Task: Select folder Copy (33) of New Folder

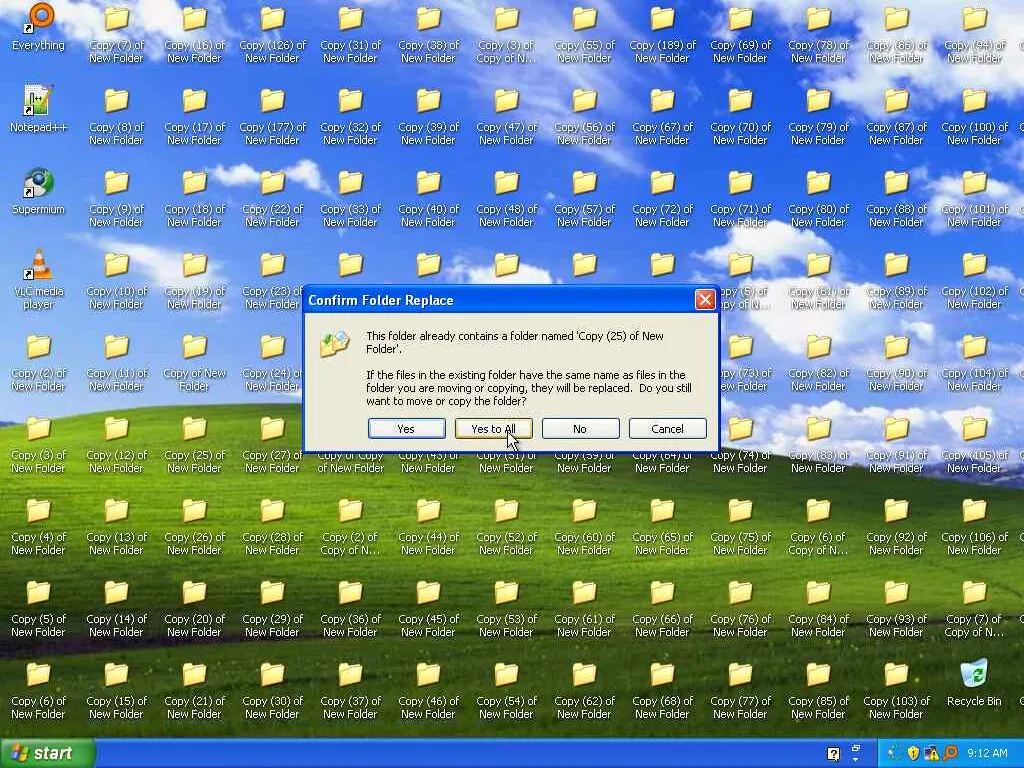Action: coord(350,200)
